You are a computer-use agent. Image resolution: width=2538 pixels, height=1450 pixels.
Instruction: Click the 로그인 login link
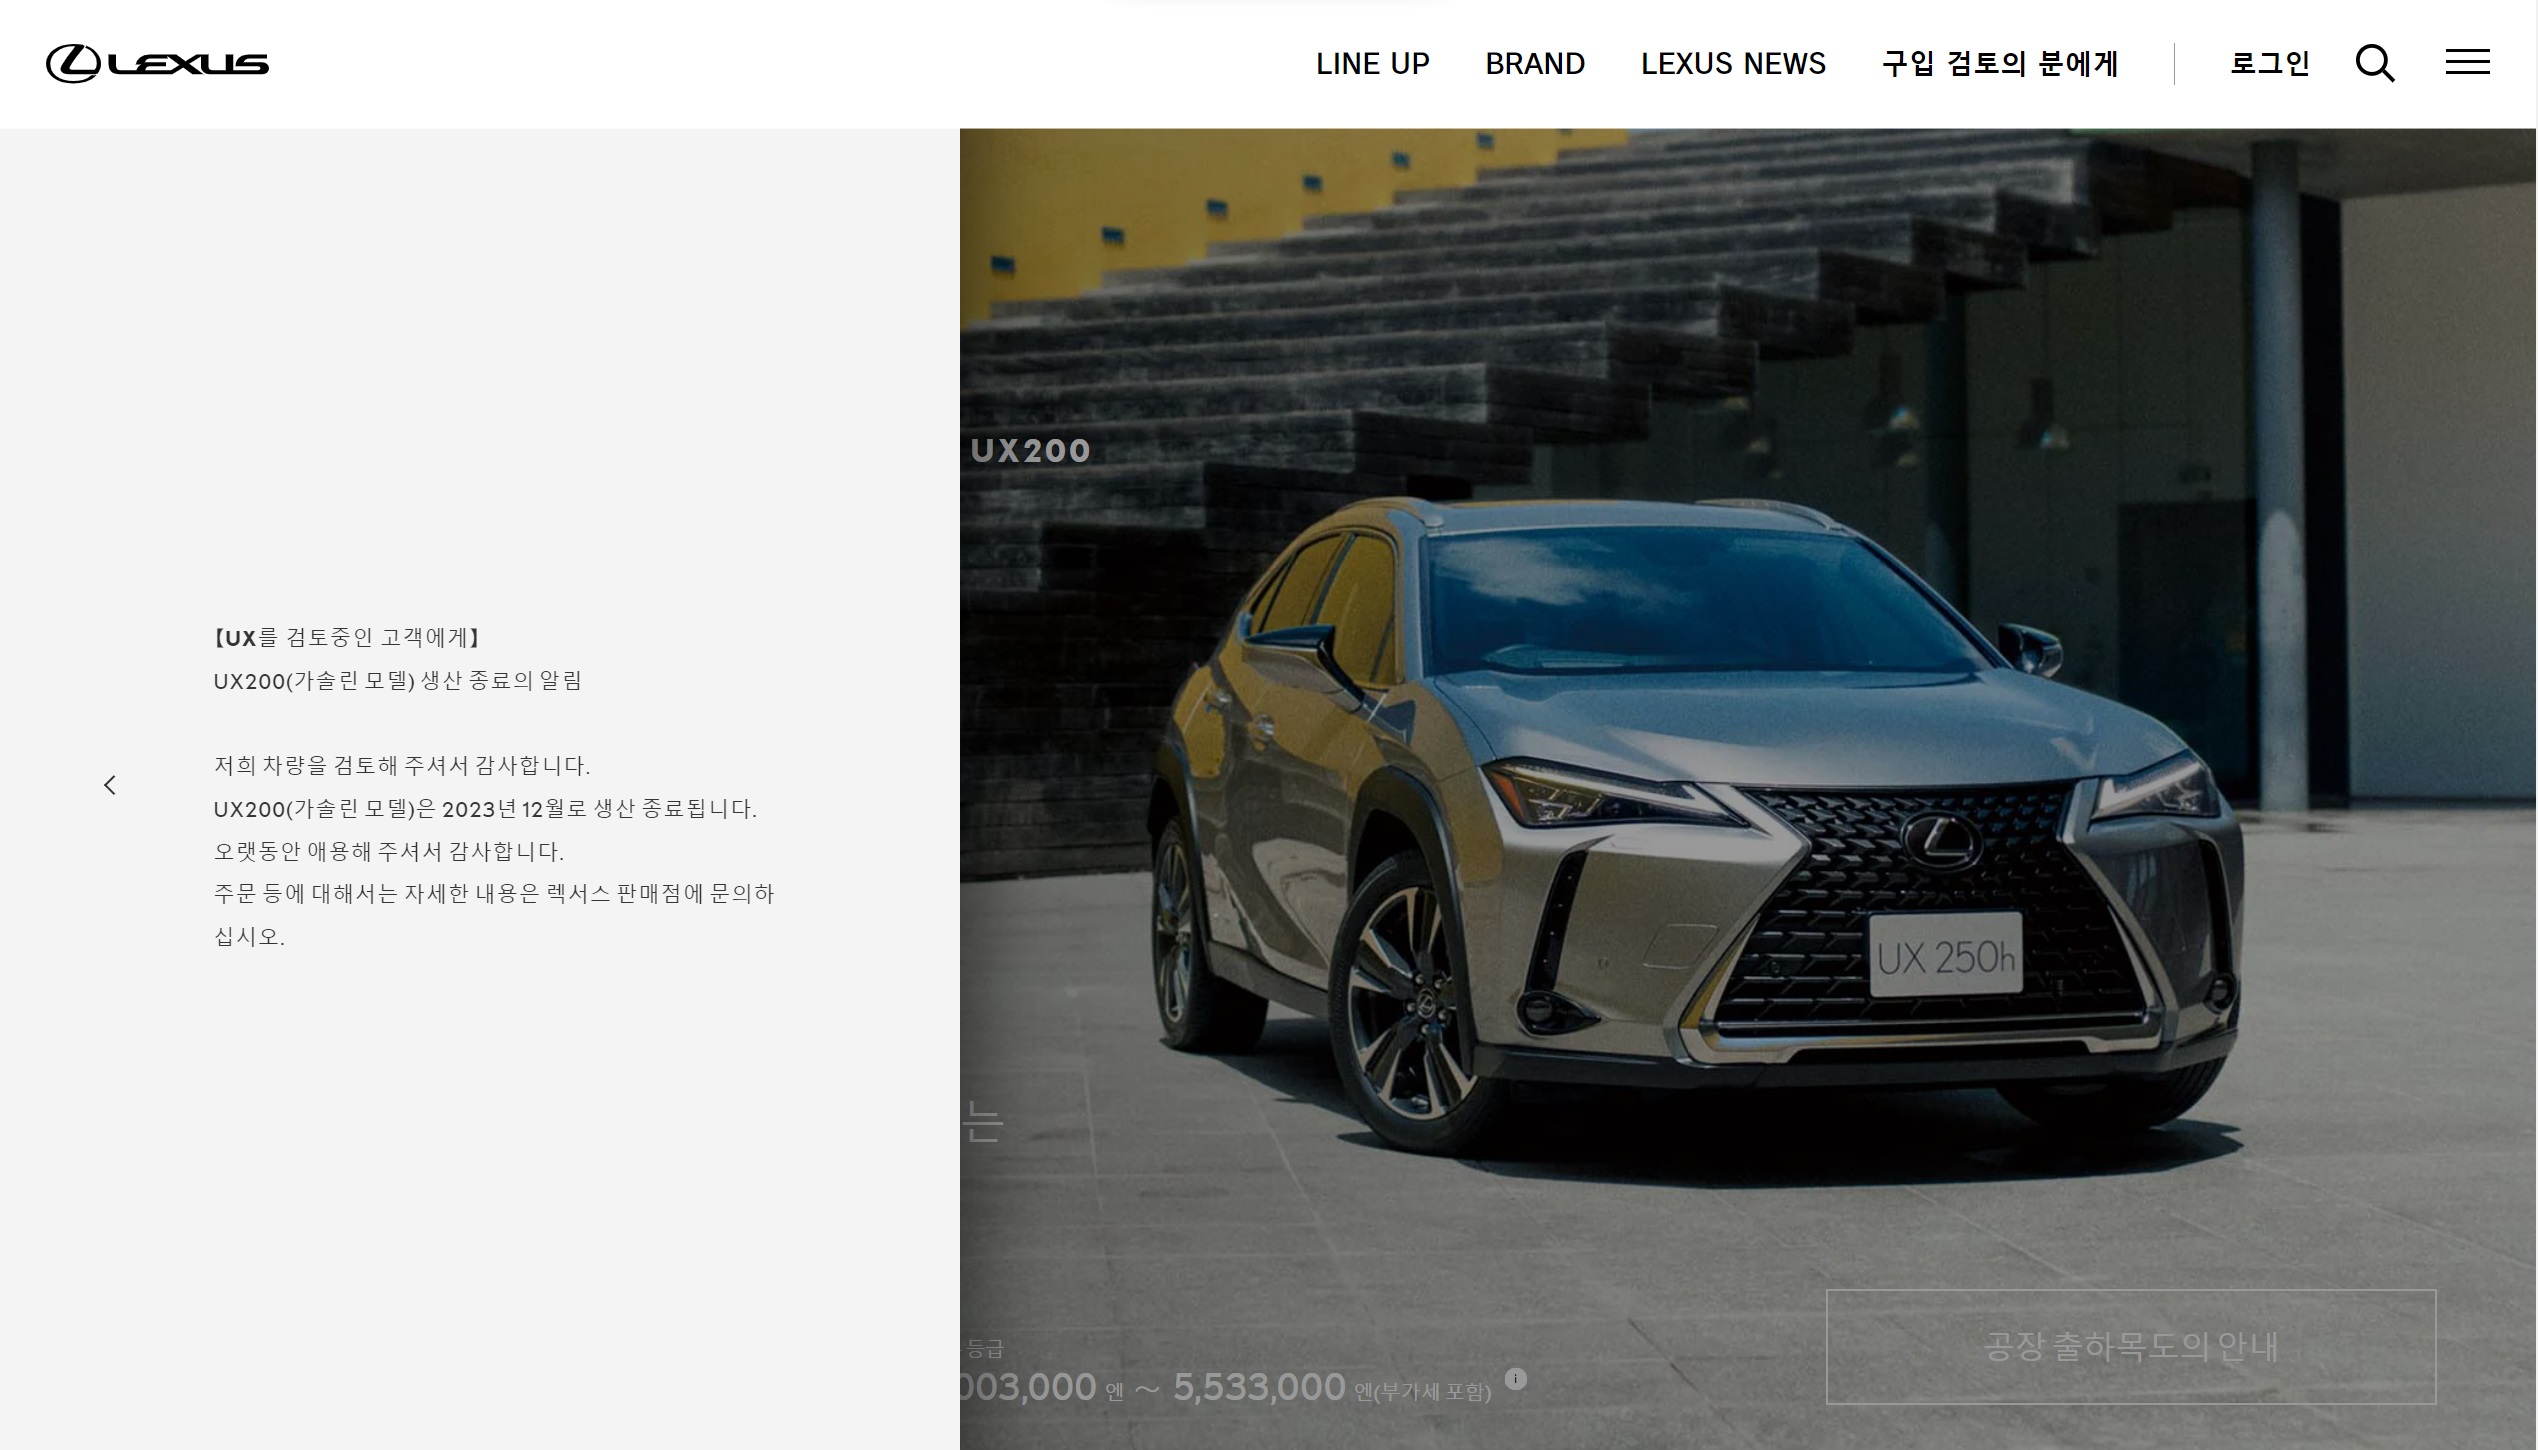click(x=2269, y=64)
